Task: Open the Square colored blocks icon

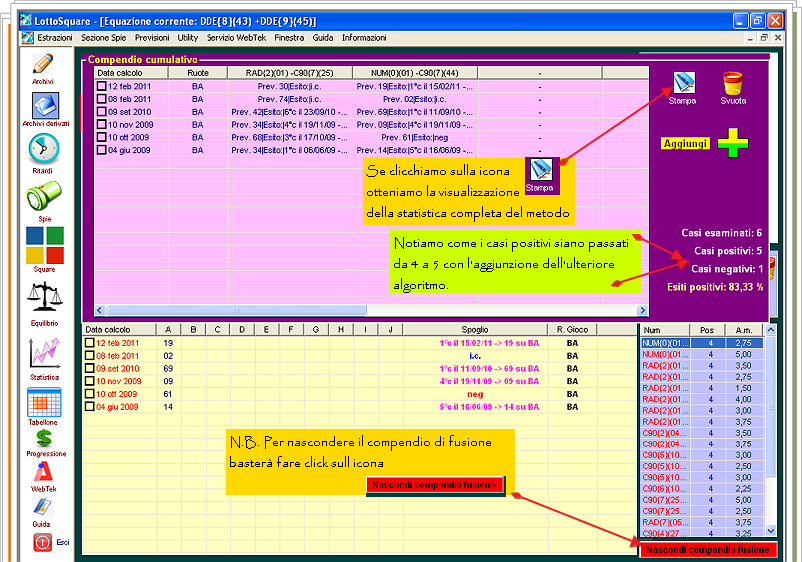Action: (44, 245)
